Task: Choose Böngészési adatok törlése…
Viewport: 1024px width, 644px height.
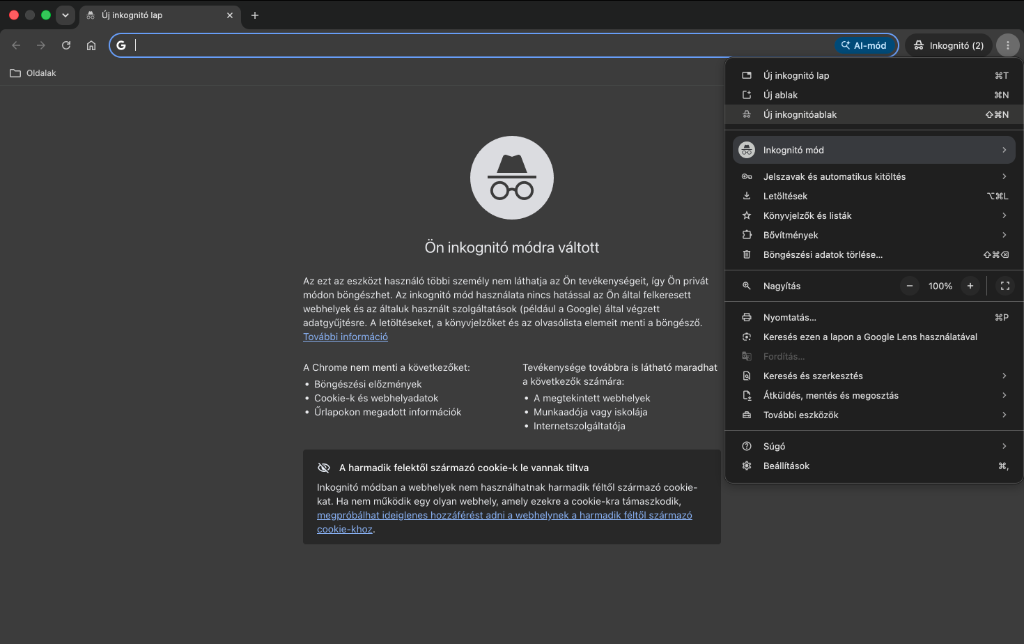Action: point(874,255)
